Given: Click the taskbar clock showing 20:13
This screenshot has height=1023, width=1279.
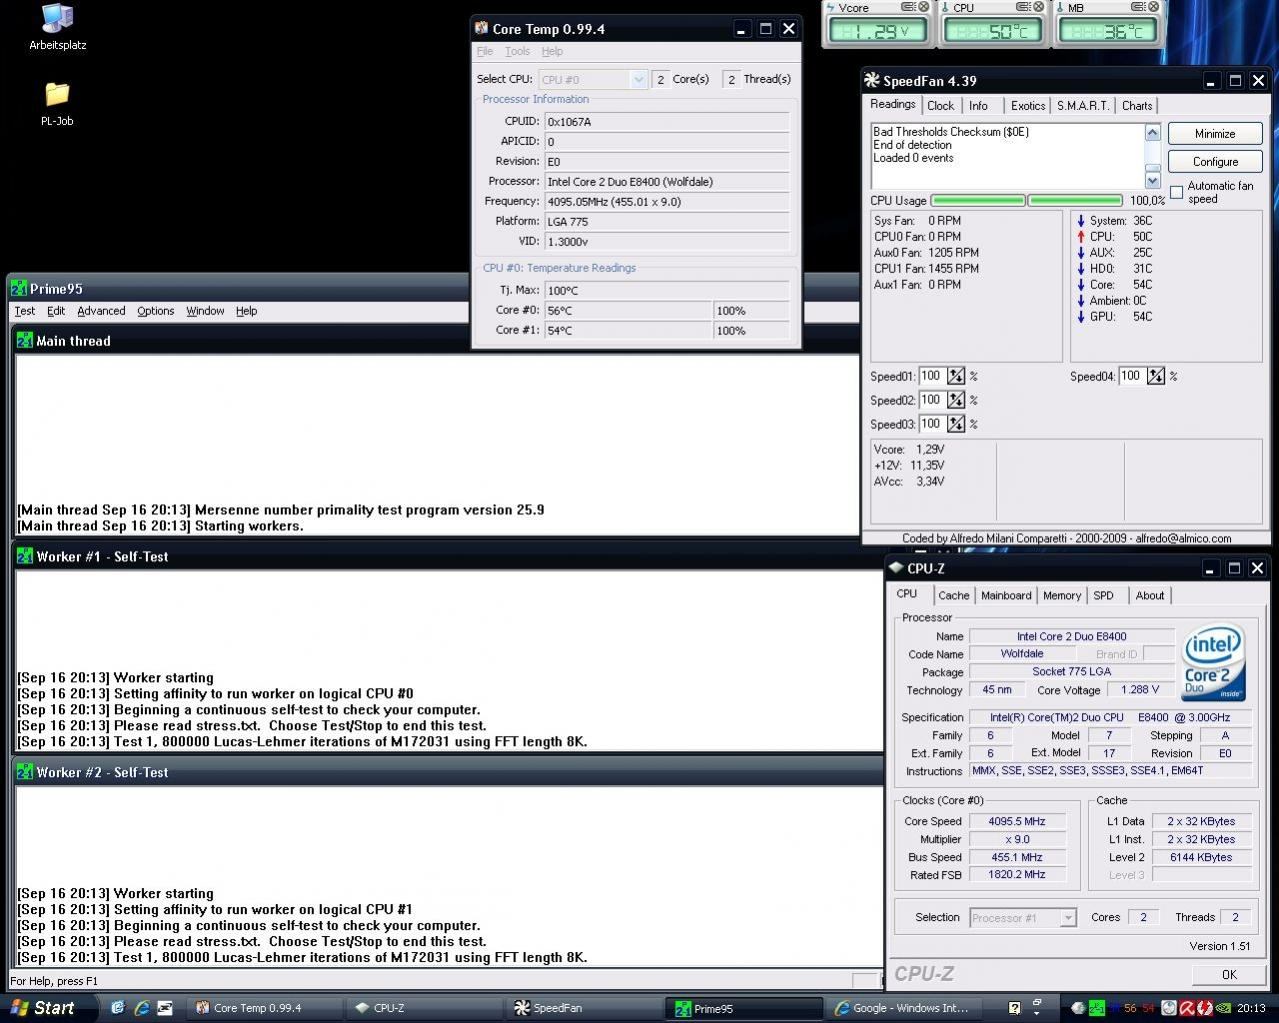Looking at the screenshot, I should pyautogui.click(x=1251, y=1008).
